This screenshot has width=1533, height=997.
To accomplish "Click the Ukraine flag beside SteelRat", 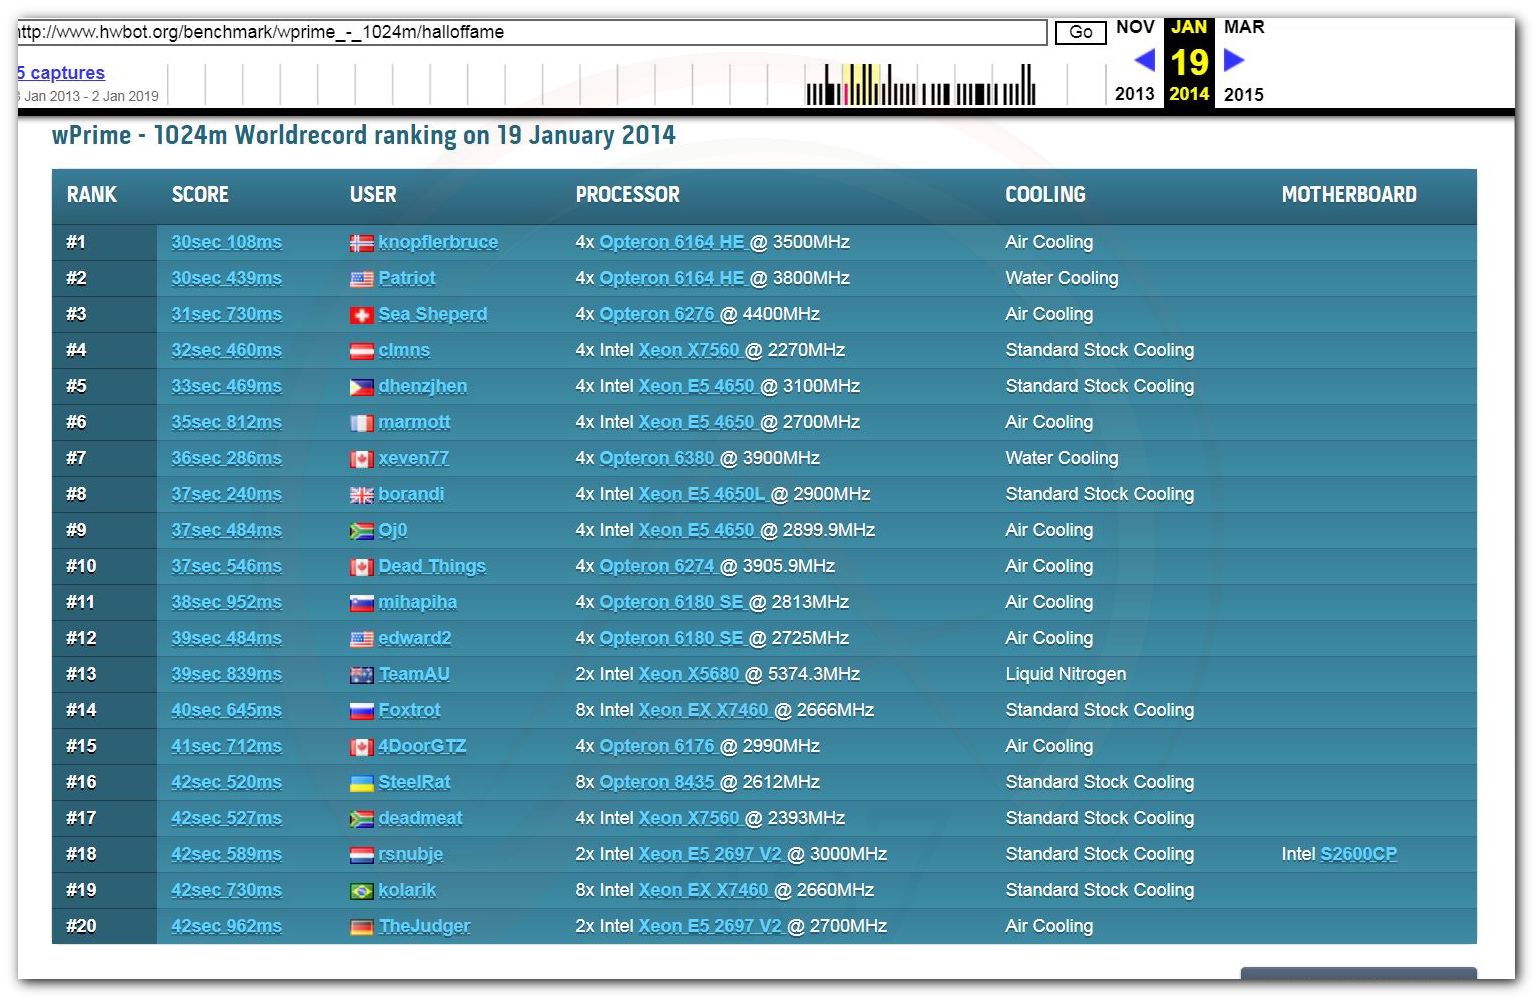I will coord(361,783).
